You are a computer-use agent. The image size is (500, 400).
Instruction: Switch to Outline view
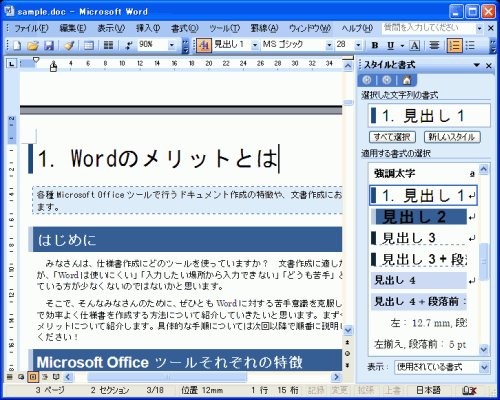click(x=45, y=377)
